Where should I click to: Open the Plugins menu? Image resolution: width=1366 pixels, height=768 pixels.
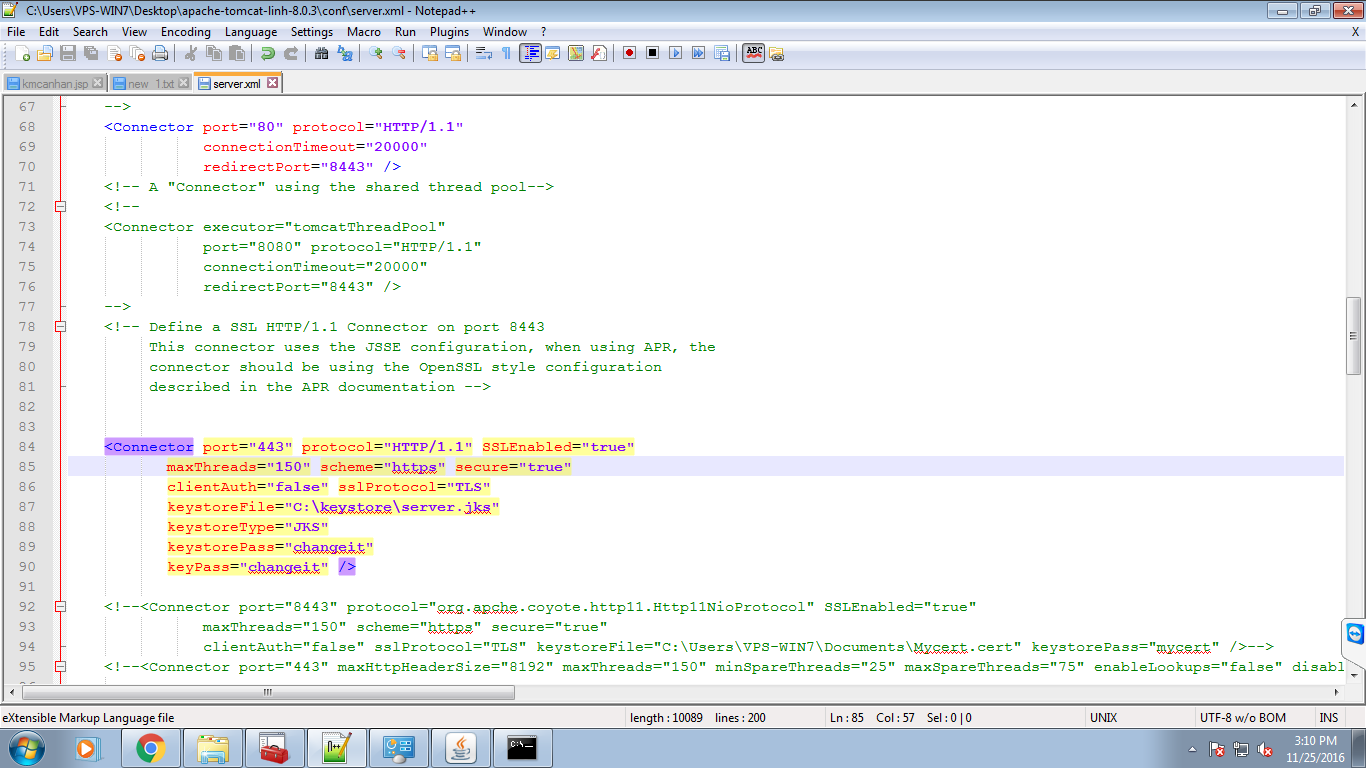click(449, 32)
